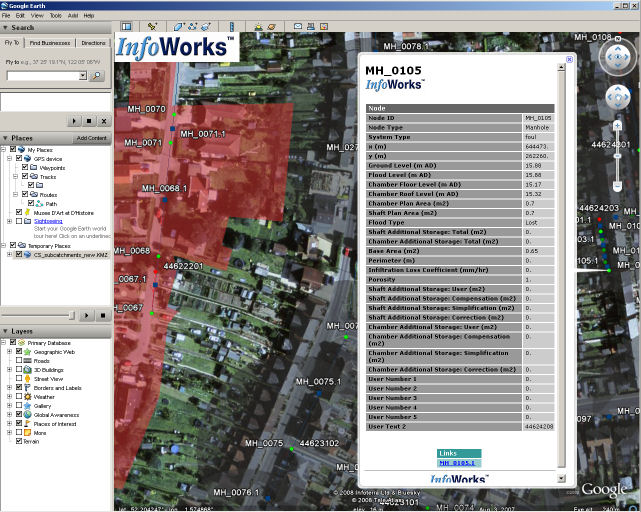
Task: Expand the Sightseeing tree node
Action: point(9,221)
